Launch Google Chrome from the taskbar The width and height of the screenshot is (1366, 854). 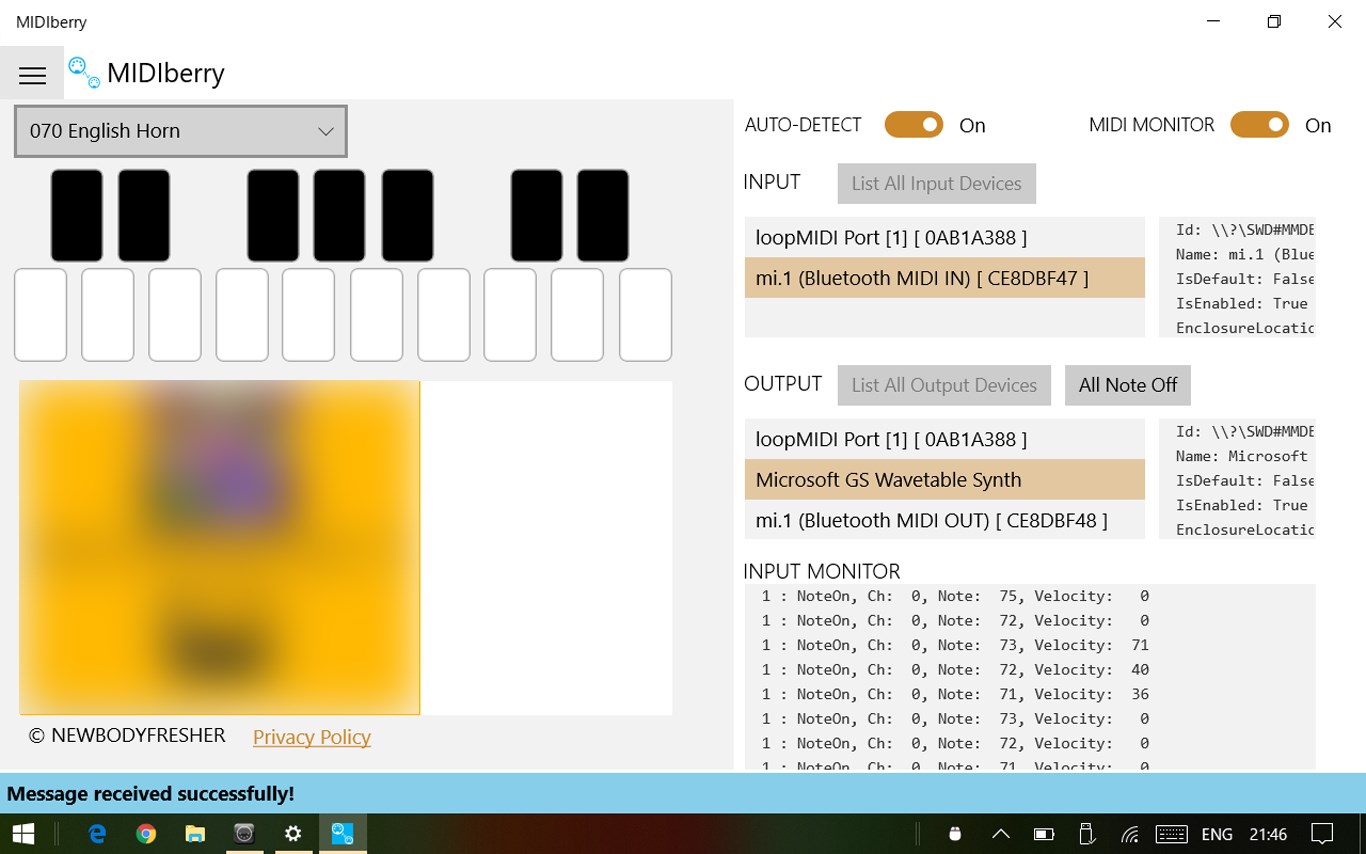point(146,833)
